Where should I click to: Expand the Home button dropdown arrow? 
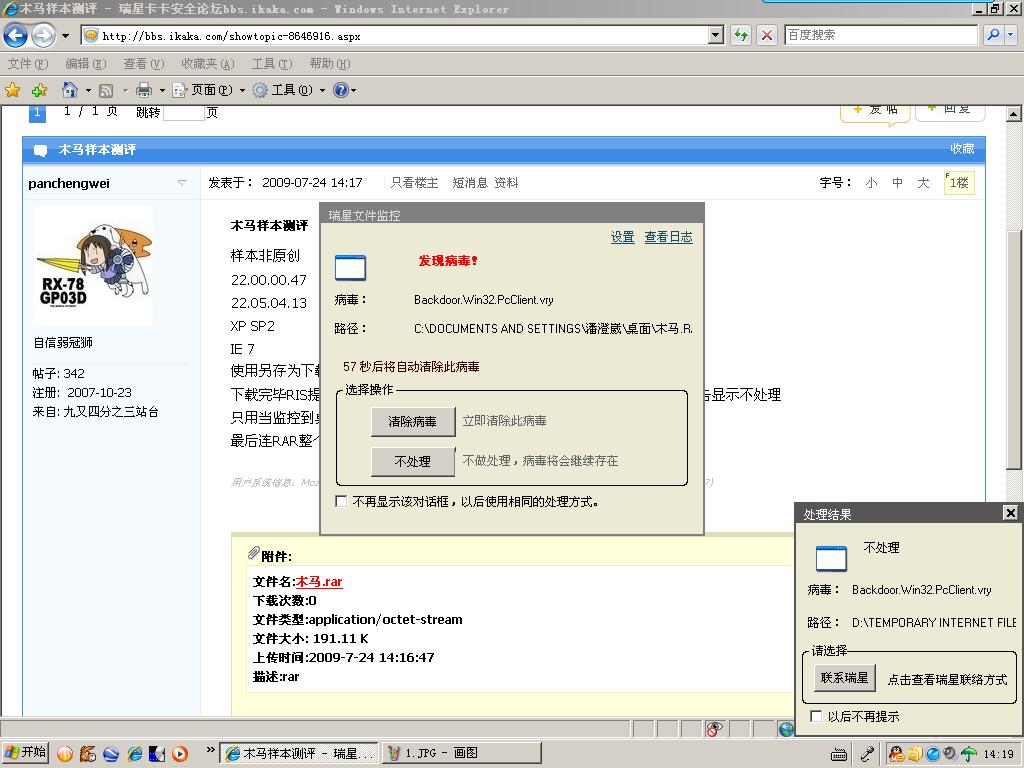pyautogui.click(x=88, y=90)
